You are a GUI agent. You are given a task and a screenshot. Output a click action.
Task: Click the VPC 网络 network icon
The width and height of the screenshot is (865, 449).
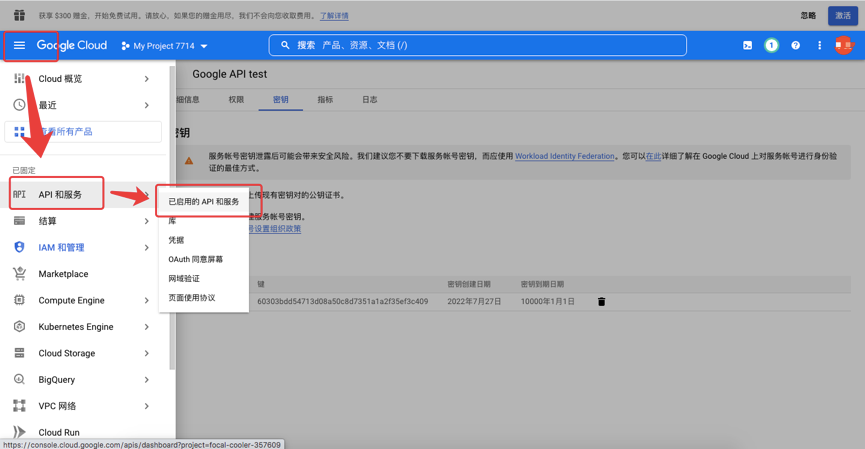click(19, 406)
